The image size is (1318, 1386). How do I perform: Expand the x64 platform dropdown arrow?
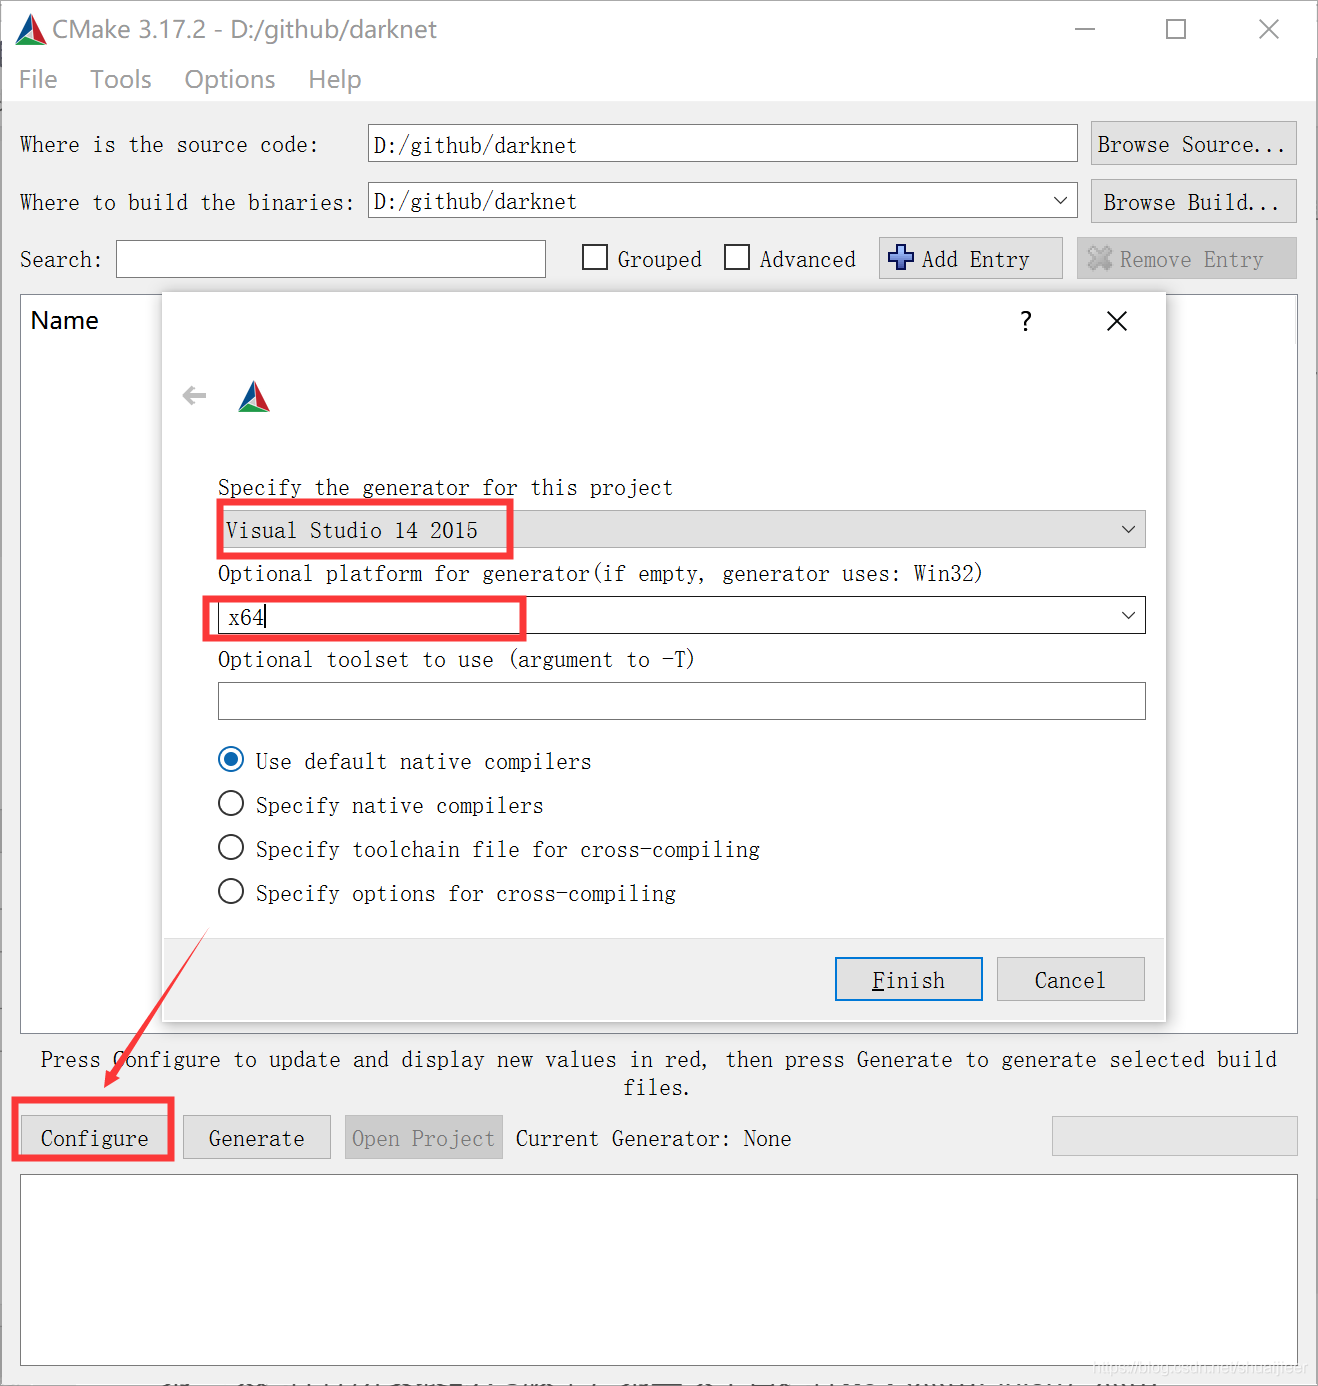[1128, 615]
